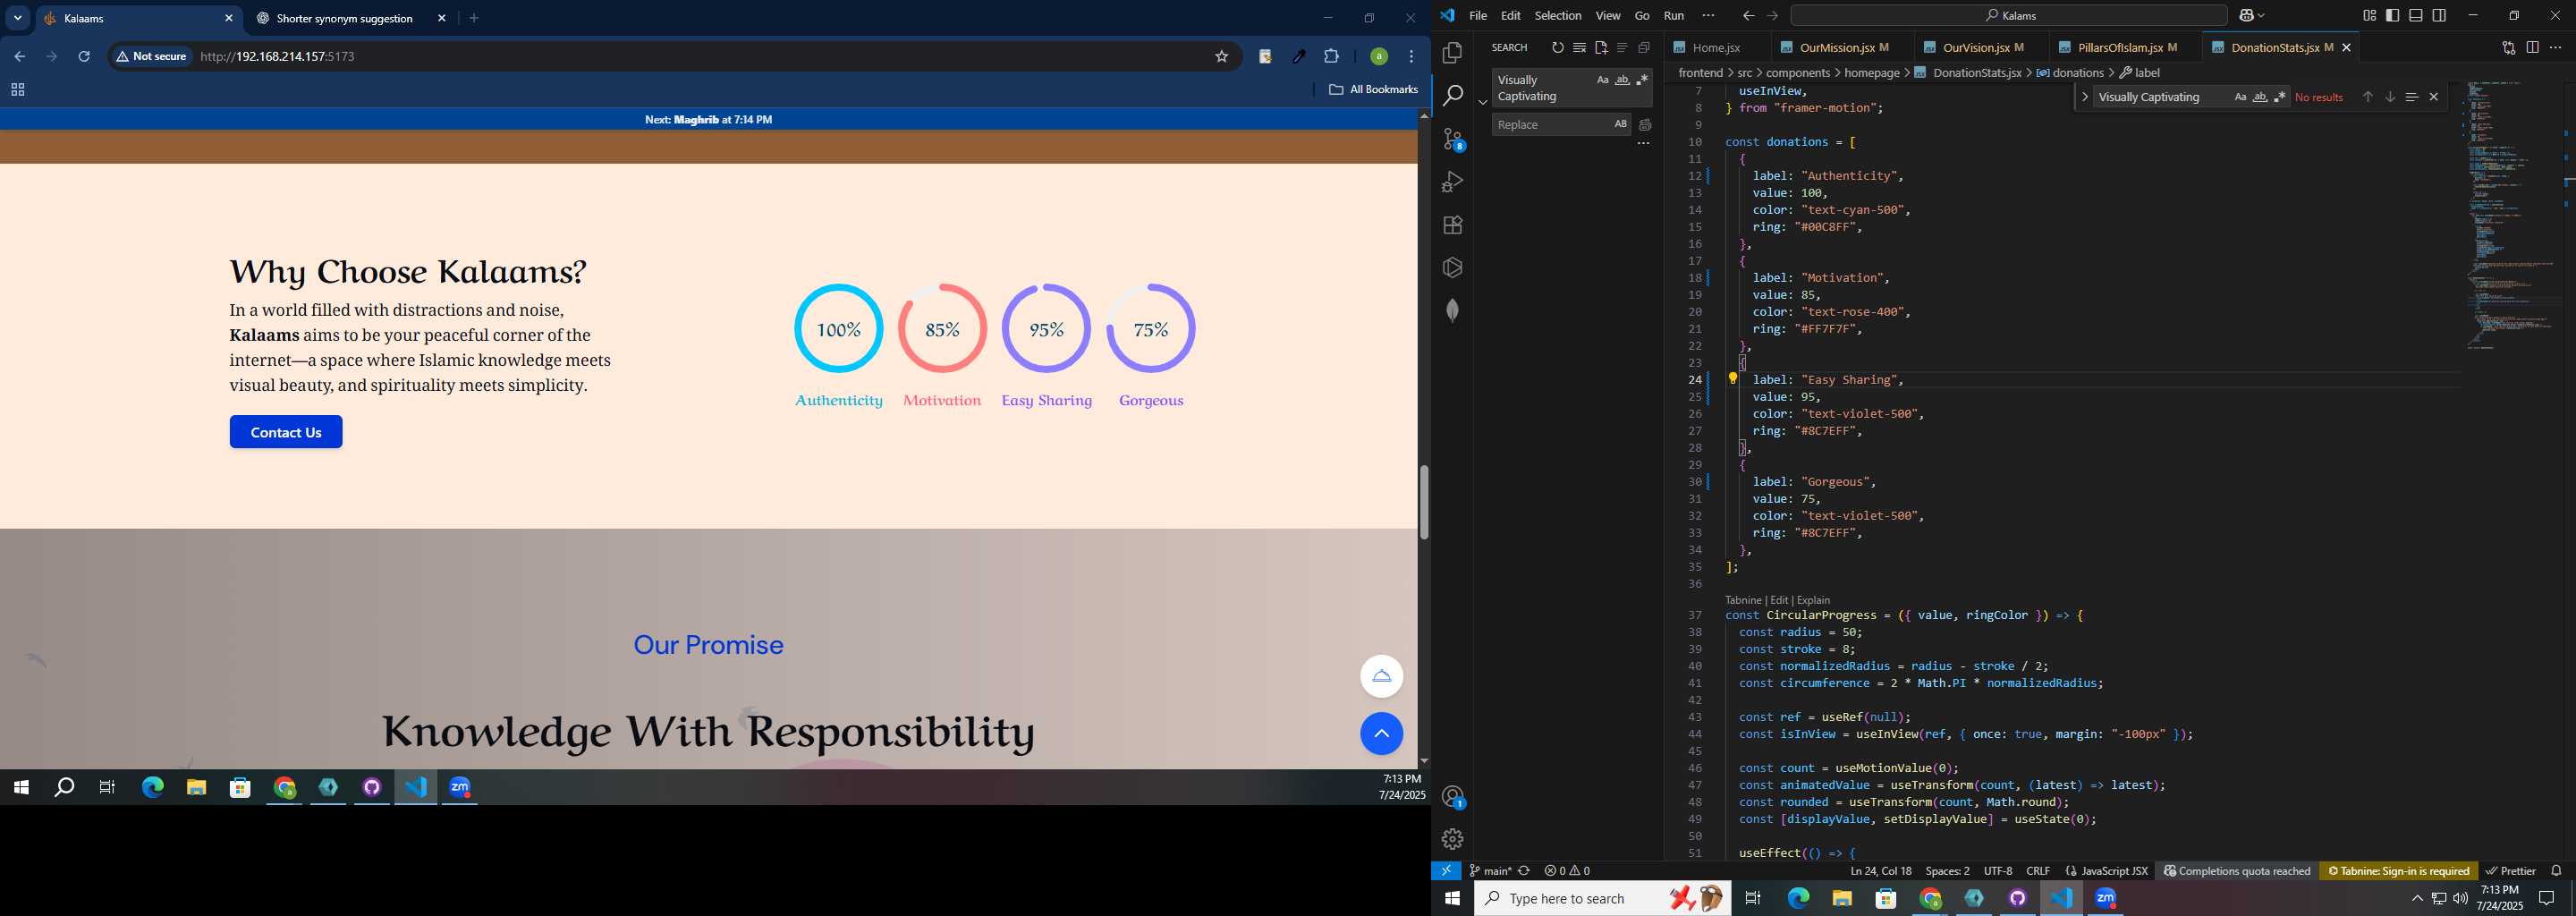Click the lightbulb code action on line 24
2576x916 pixels.
[1733, 378]
